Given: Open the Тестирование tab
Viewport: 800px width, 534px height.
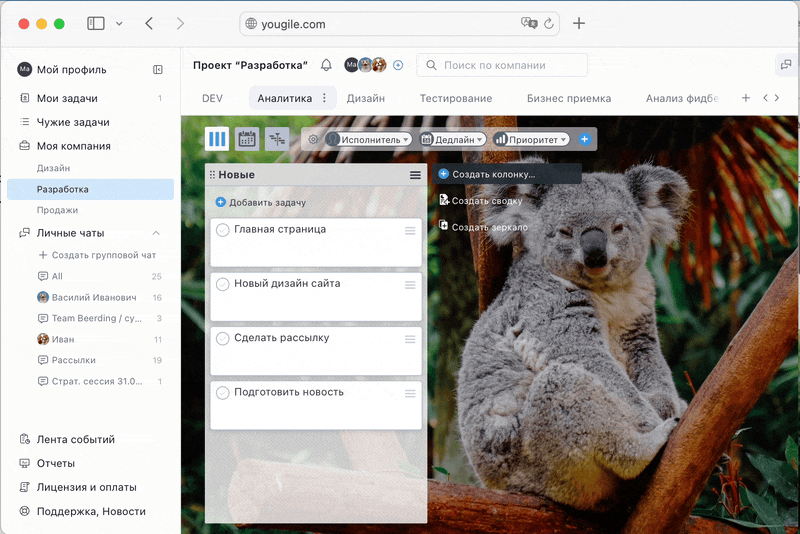Looking at the screenshot, I should pos(455,99).
